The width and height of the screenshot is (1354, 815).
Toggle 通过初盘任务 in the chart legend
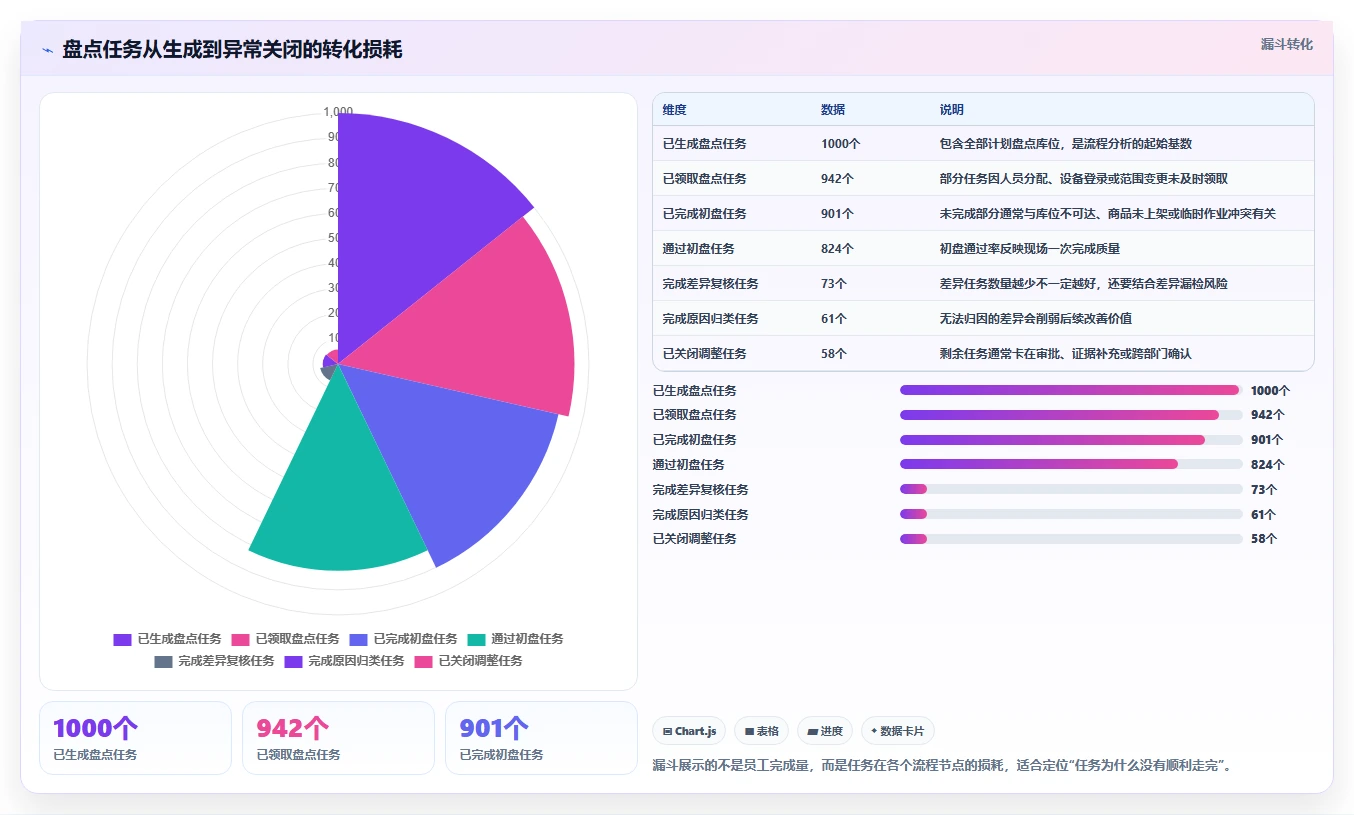pyautogui.click(x=516, y=639)
